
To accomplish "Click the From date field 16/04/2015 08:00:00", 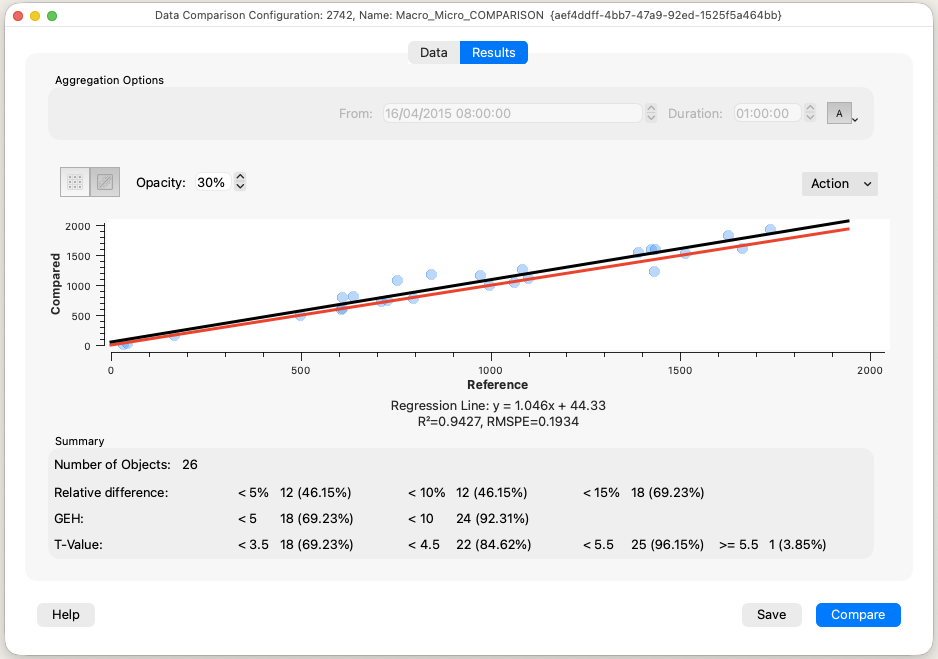I will 512,114.
